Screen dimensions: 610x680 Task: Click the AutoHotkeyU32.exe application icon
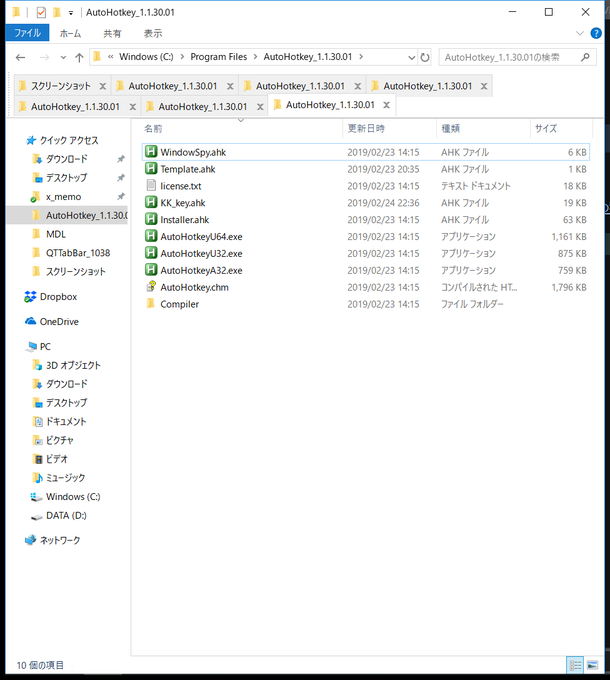(x=150, y=253)
